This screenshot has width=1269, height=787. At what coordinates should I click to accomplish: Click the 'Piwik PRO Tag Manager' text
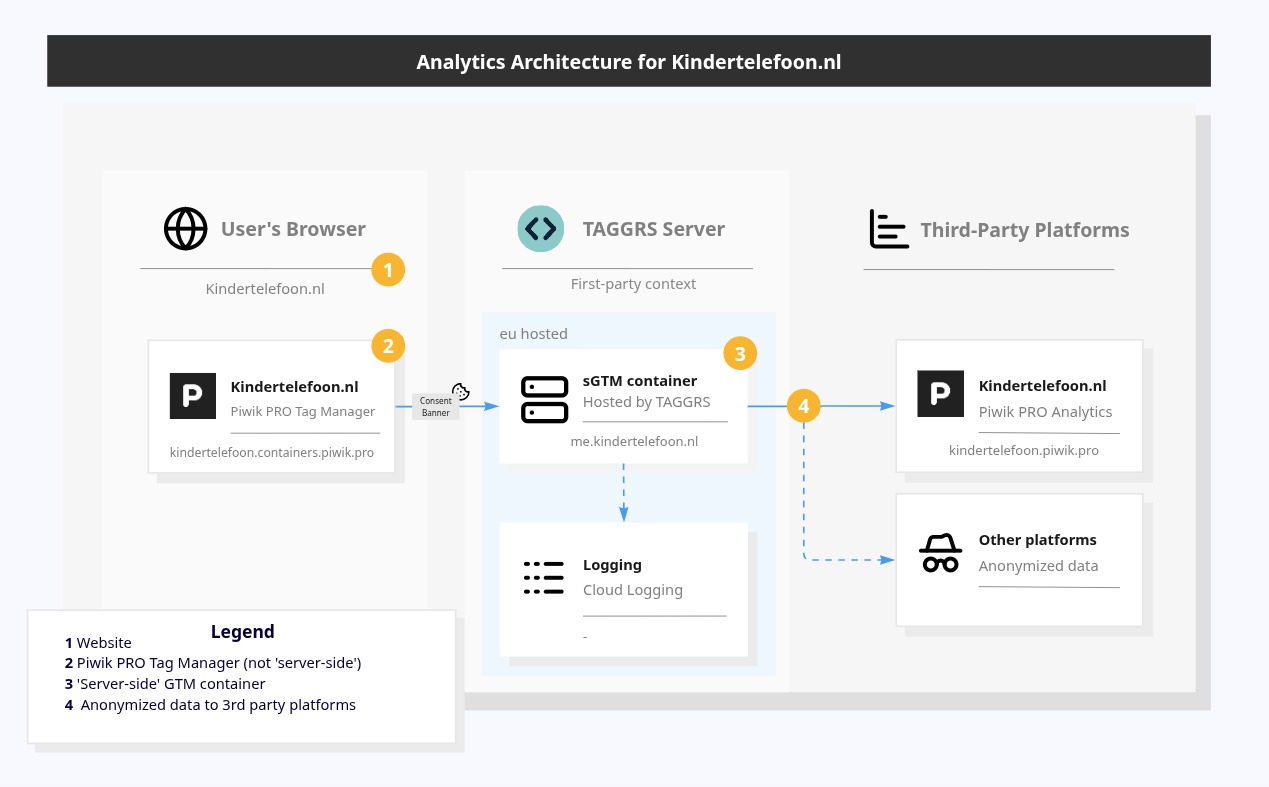303,411
